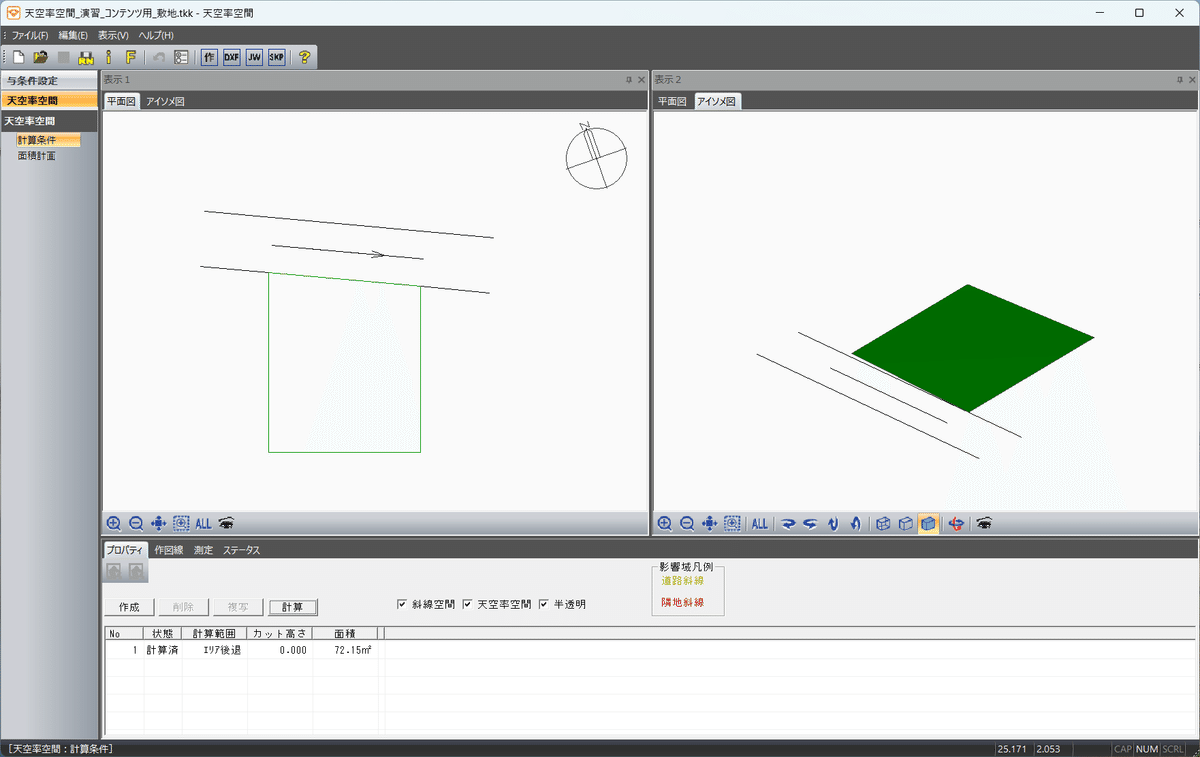Switch 表示2 to 平面図 tab
The width and height of the screenshot is (1200, 757).
(x=672, y=101)
